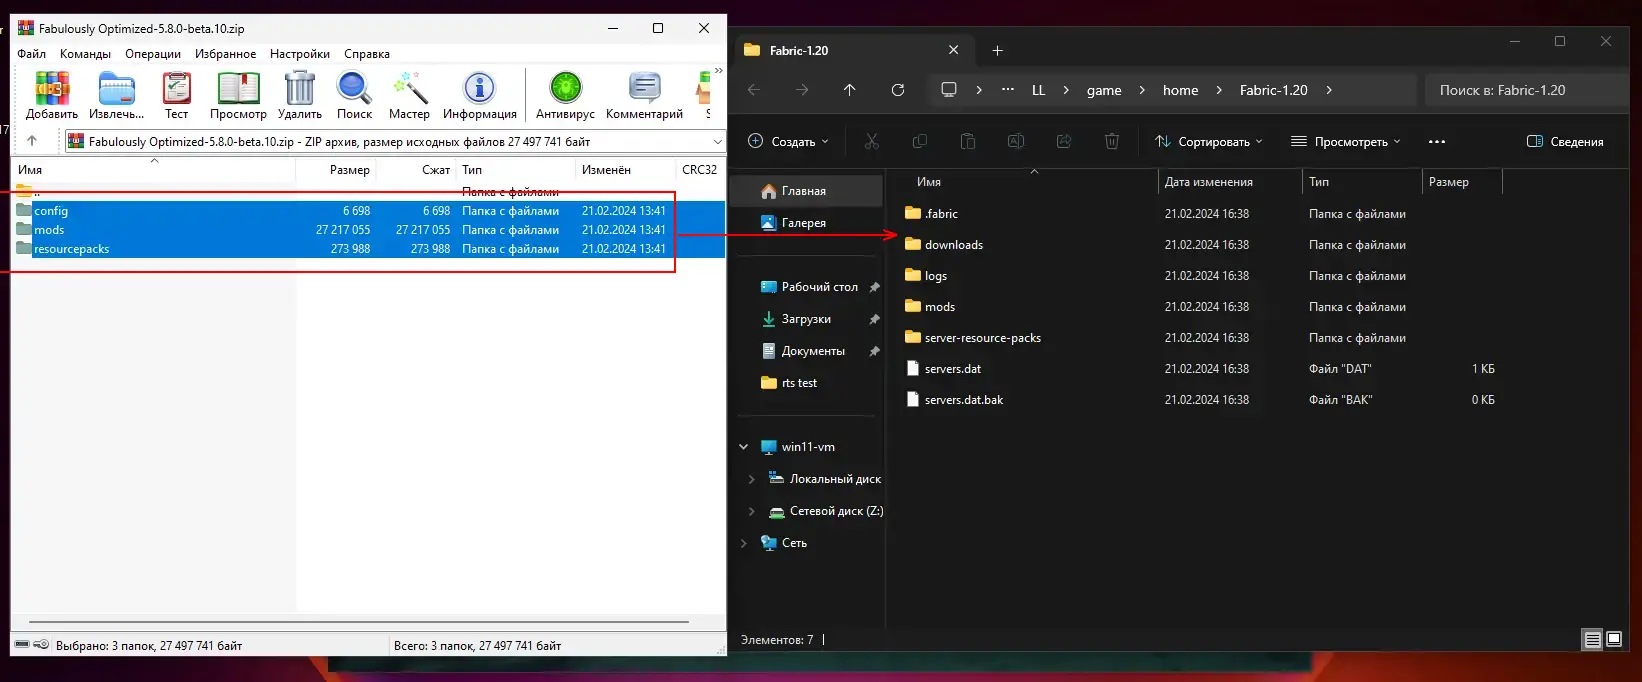The height and width of the screenshot is (682, 1642).
Task: Open the Создать dropdown in Explorer
Action: click(x=788, y=142)
